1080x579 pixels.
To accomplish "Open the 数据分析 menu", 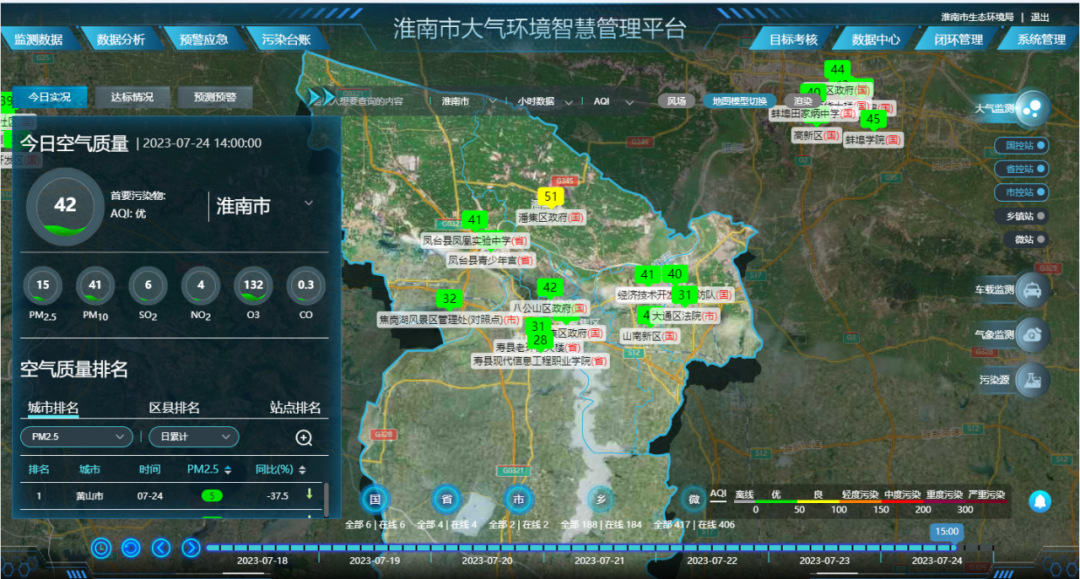I will click(x=121, y=39).
